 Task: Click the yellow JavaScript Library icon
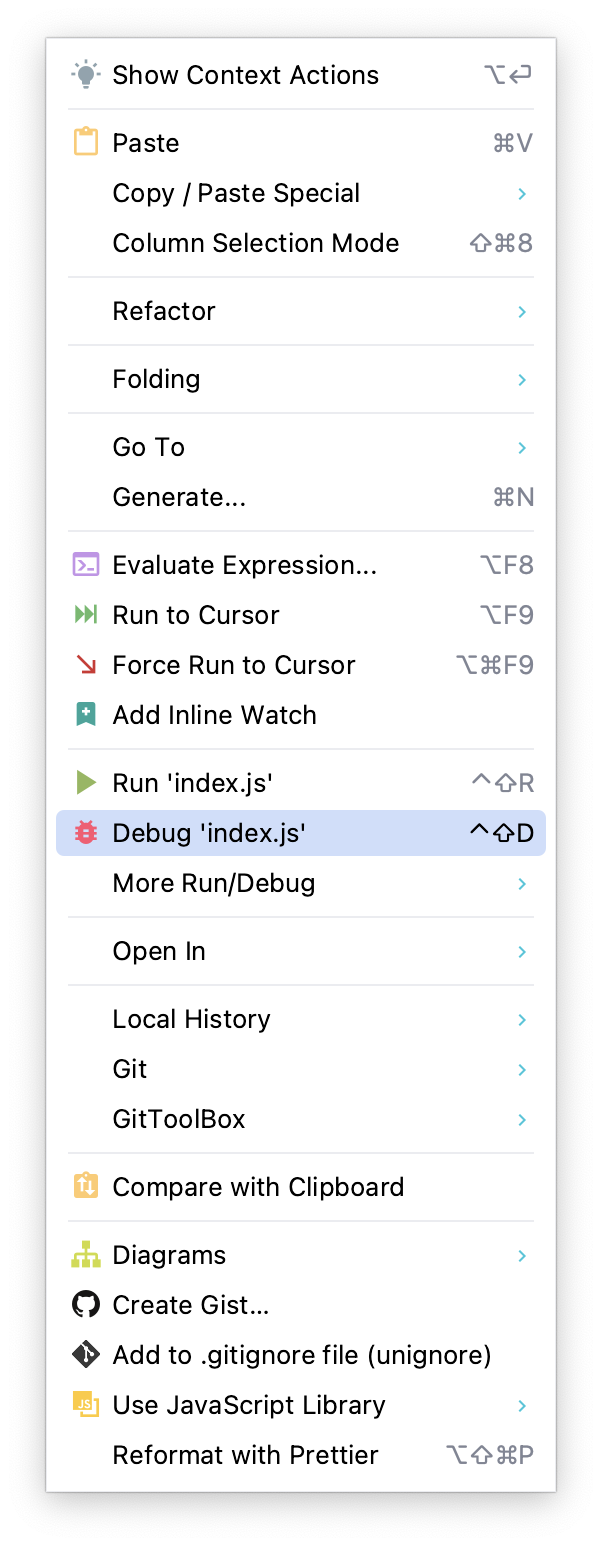[86, 1404]
